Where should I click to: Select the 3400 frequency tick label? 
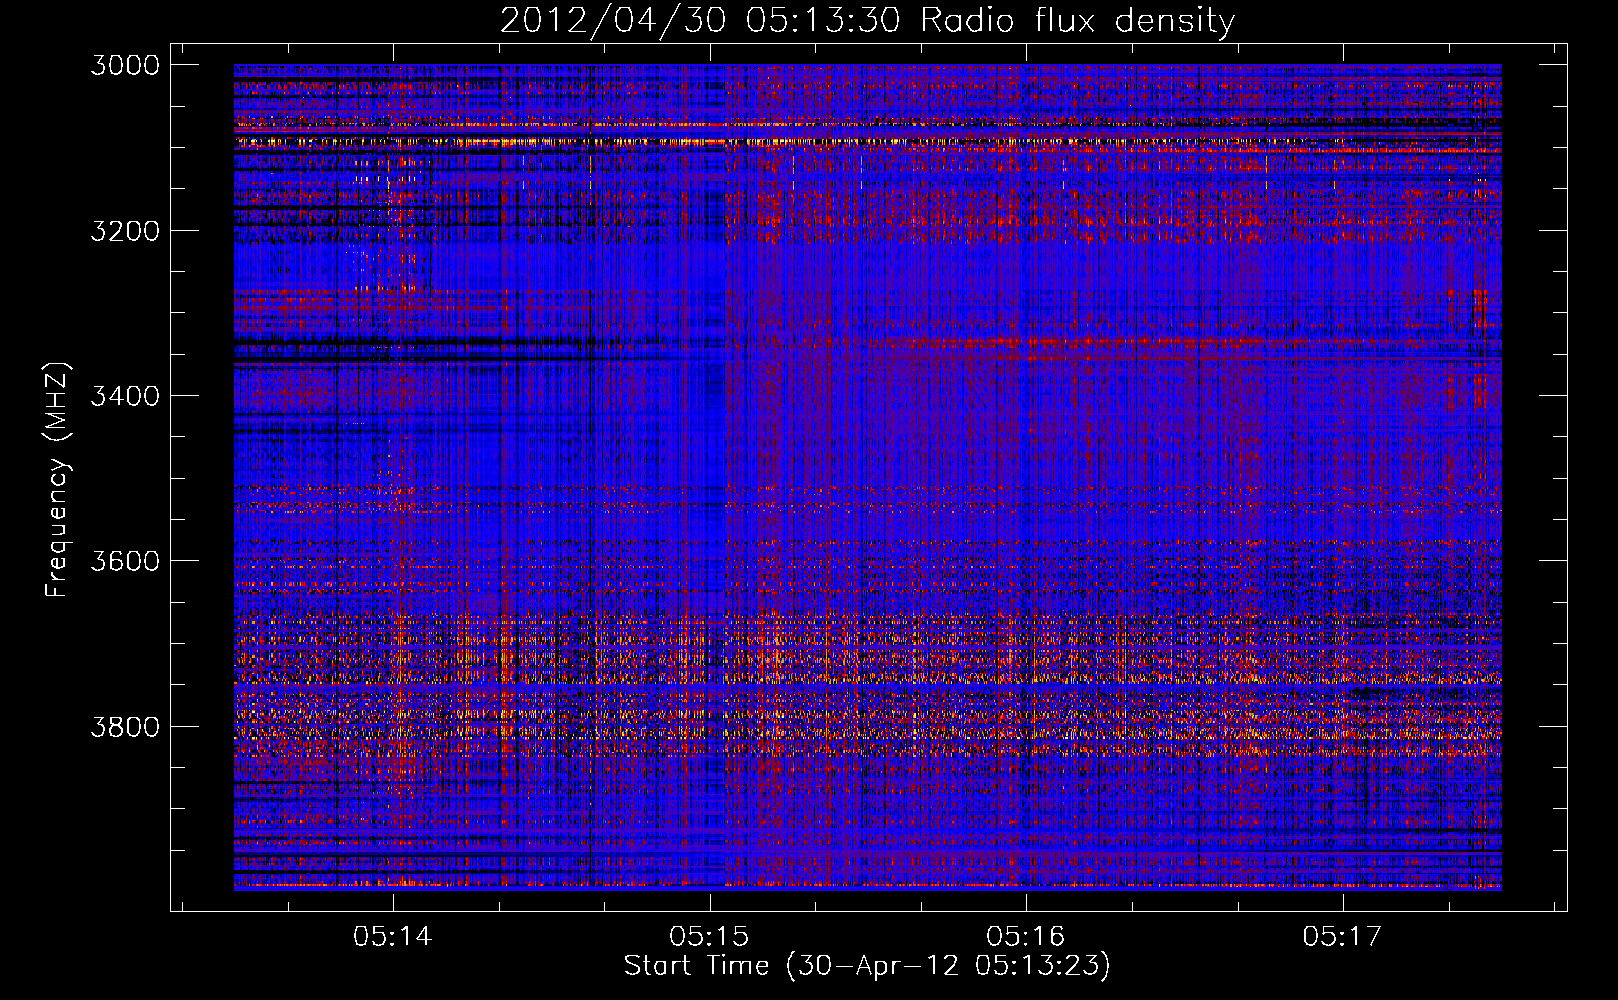point(125,396)
